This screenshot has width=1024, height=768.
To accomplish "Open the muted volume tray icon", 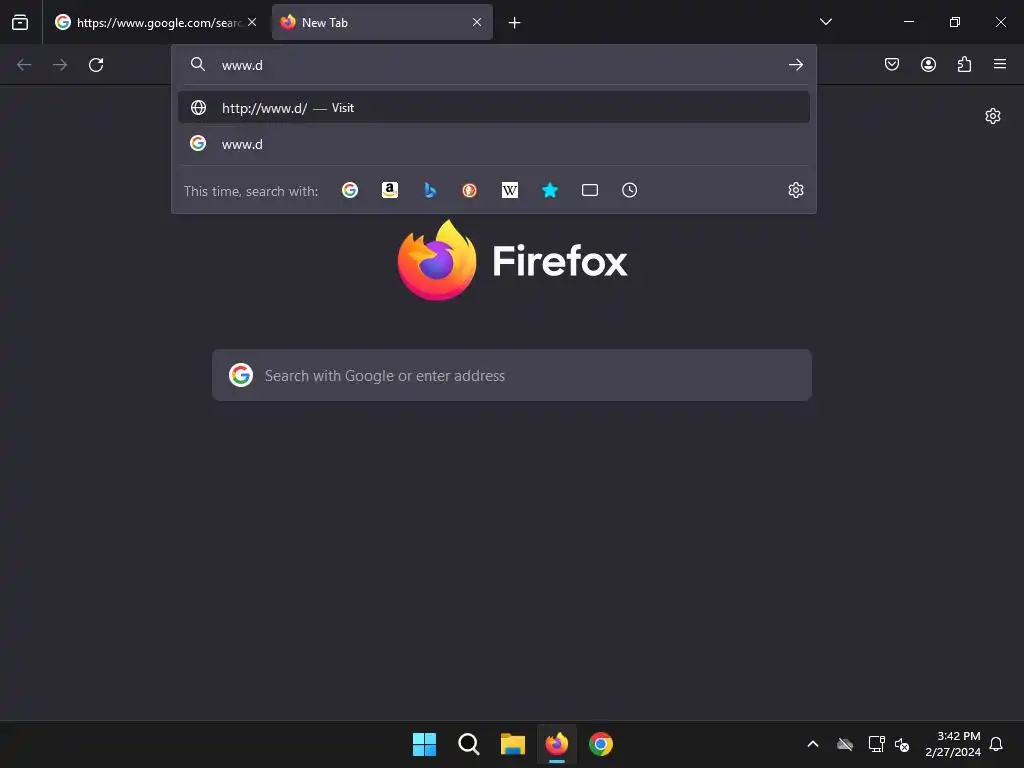I will 902,744.
